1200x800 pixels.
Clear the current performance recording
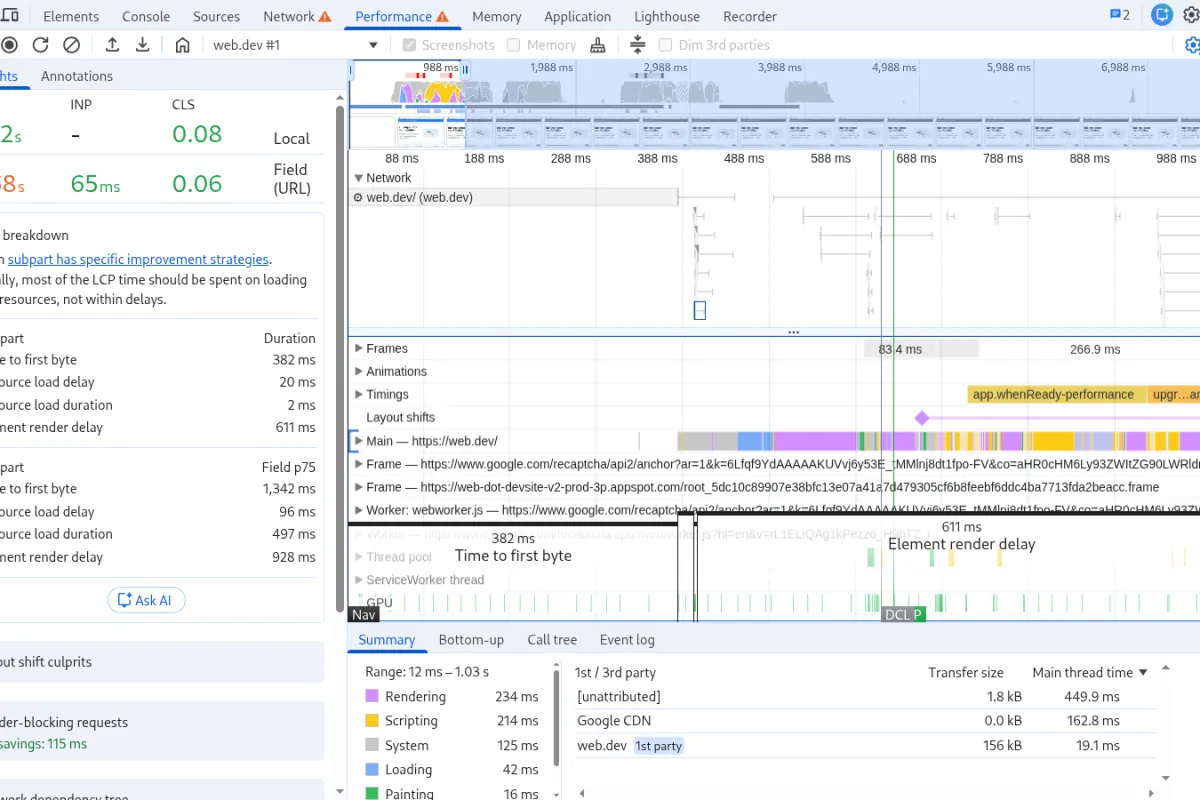pos(71,45)
